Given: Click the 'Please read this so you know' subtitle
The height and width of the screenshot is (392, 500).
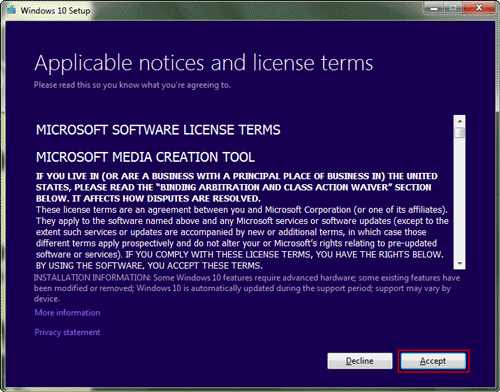Looking at the screenshot, I should [x=132, y=85].
